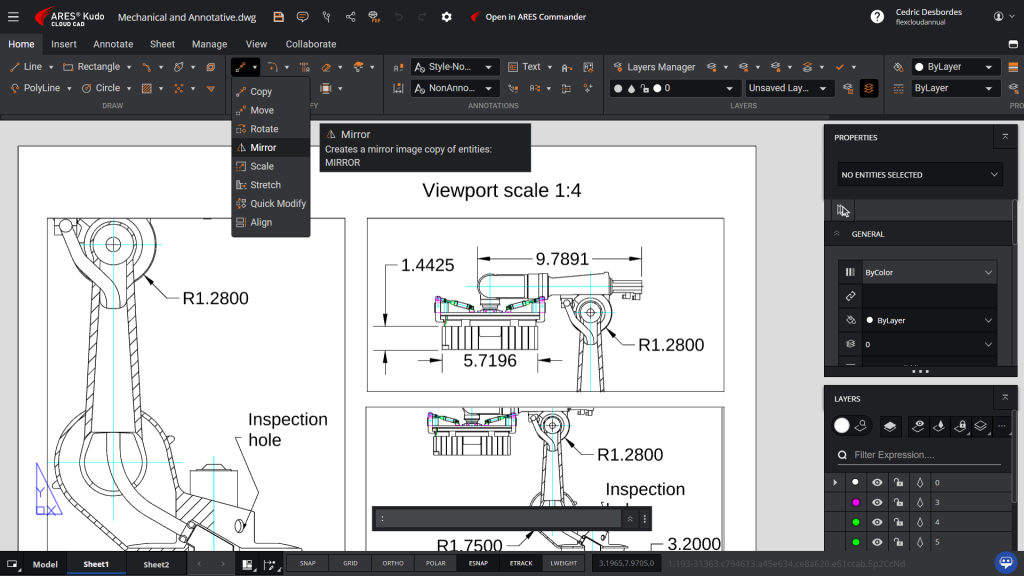Toggle visibility of layer 0
Viewport: 1024px width, 576px height.
pos(877,483)
